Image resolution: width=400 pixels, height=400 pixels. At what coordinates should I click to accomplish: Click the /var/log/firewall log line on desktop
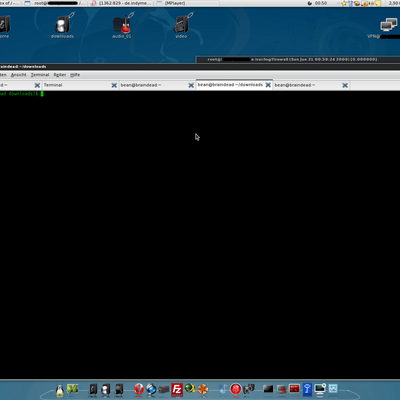pyautogui.click(x=292, y=59)
